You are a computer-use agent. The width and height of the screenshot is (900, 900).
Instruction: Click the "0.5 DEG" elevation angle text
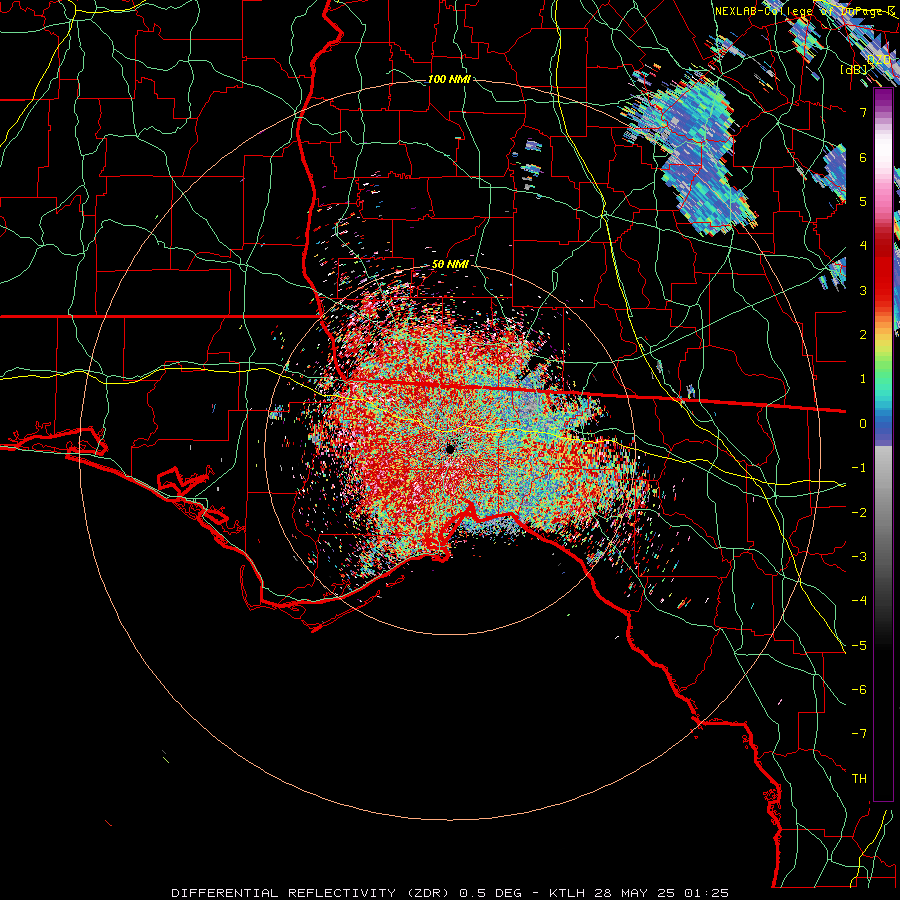491,893
